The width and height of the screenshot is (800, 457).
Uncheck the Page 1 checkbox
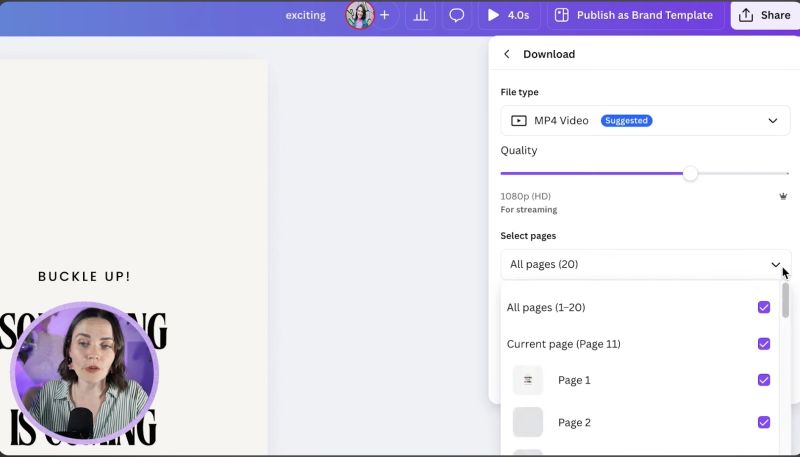coord(764,380)
